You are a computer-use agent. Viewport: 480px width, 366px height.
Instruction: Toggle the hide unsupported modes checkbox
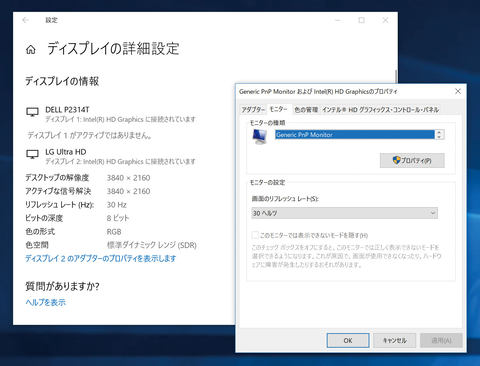(x=255, y=235)
